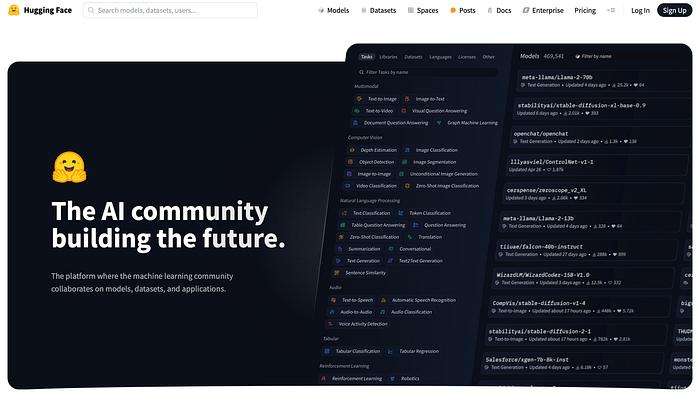Click the Summarization task icon

[340, 249]
